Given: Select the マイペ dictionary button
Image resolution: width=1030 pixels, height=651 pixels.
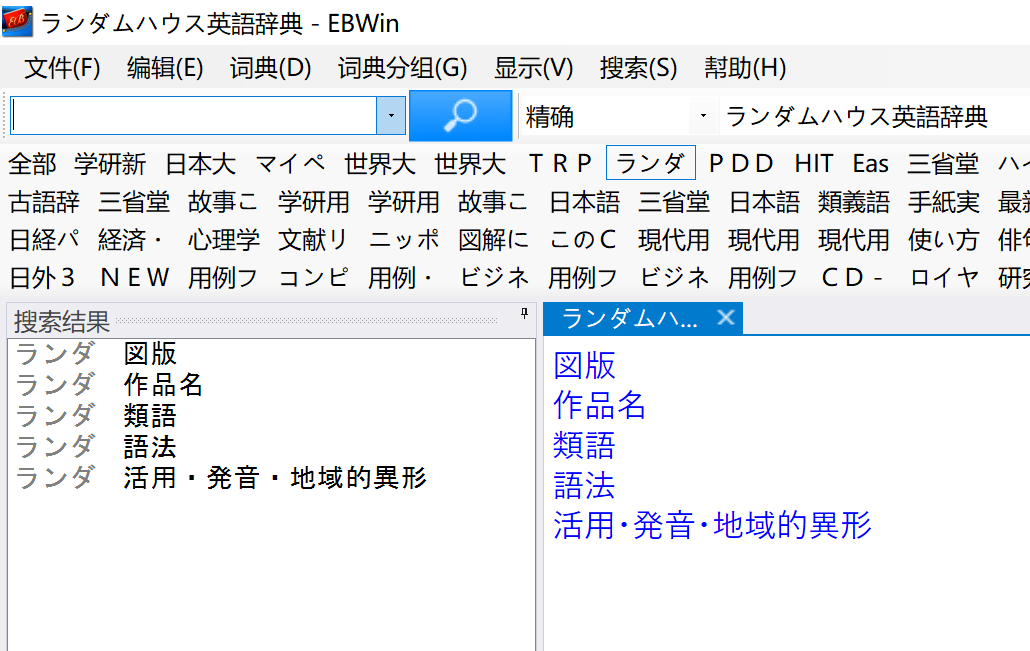Looking at the screenshot, I should 290,163.
